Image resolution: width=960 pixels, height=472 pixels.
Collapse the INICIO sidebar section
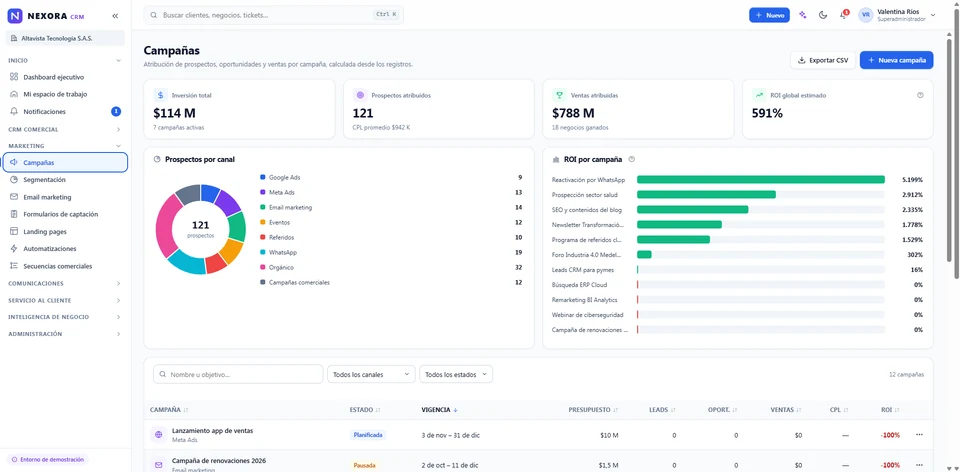pos(118,61)
